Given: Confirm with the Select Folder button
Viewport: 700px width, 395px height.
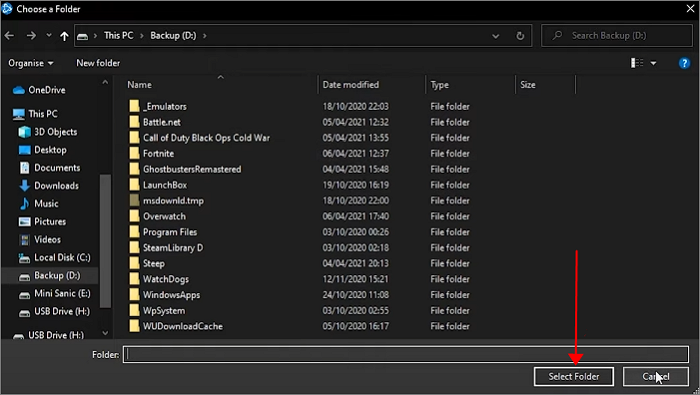Looking at the screenshot, I should point(574,377).
